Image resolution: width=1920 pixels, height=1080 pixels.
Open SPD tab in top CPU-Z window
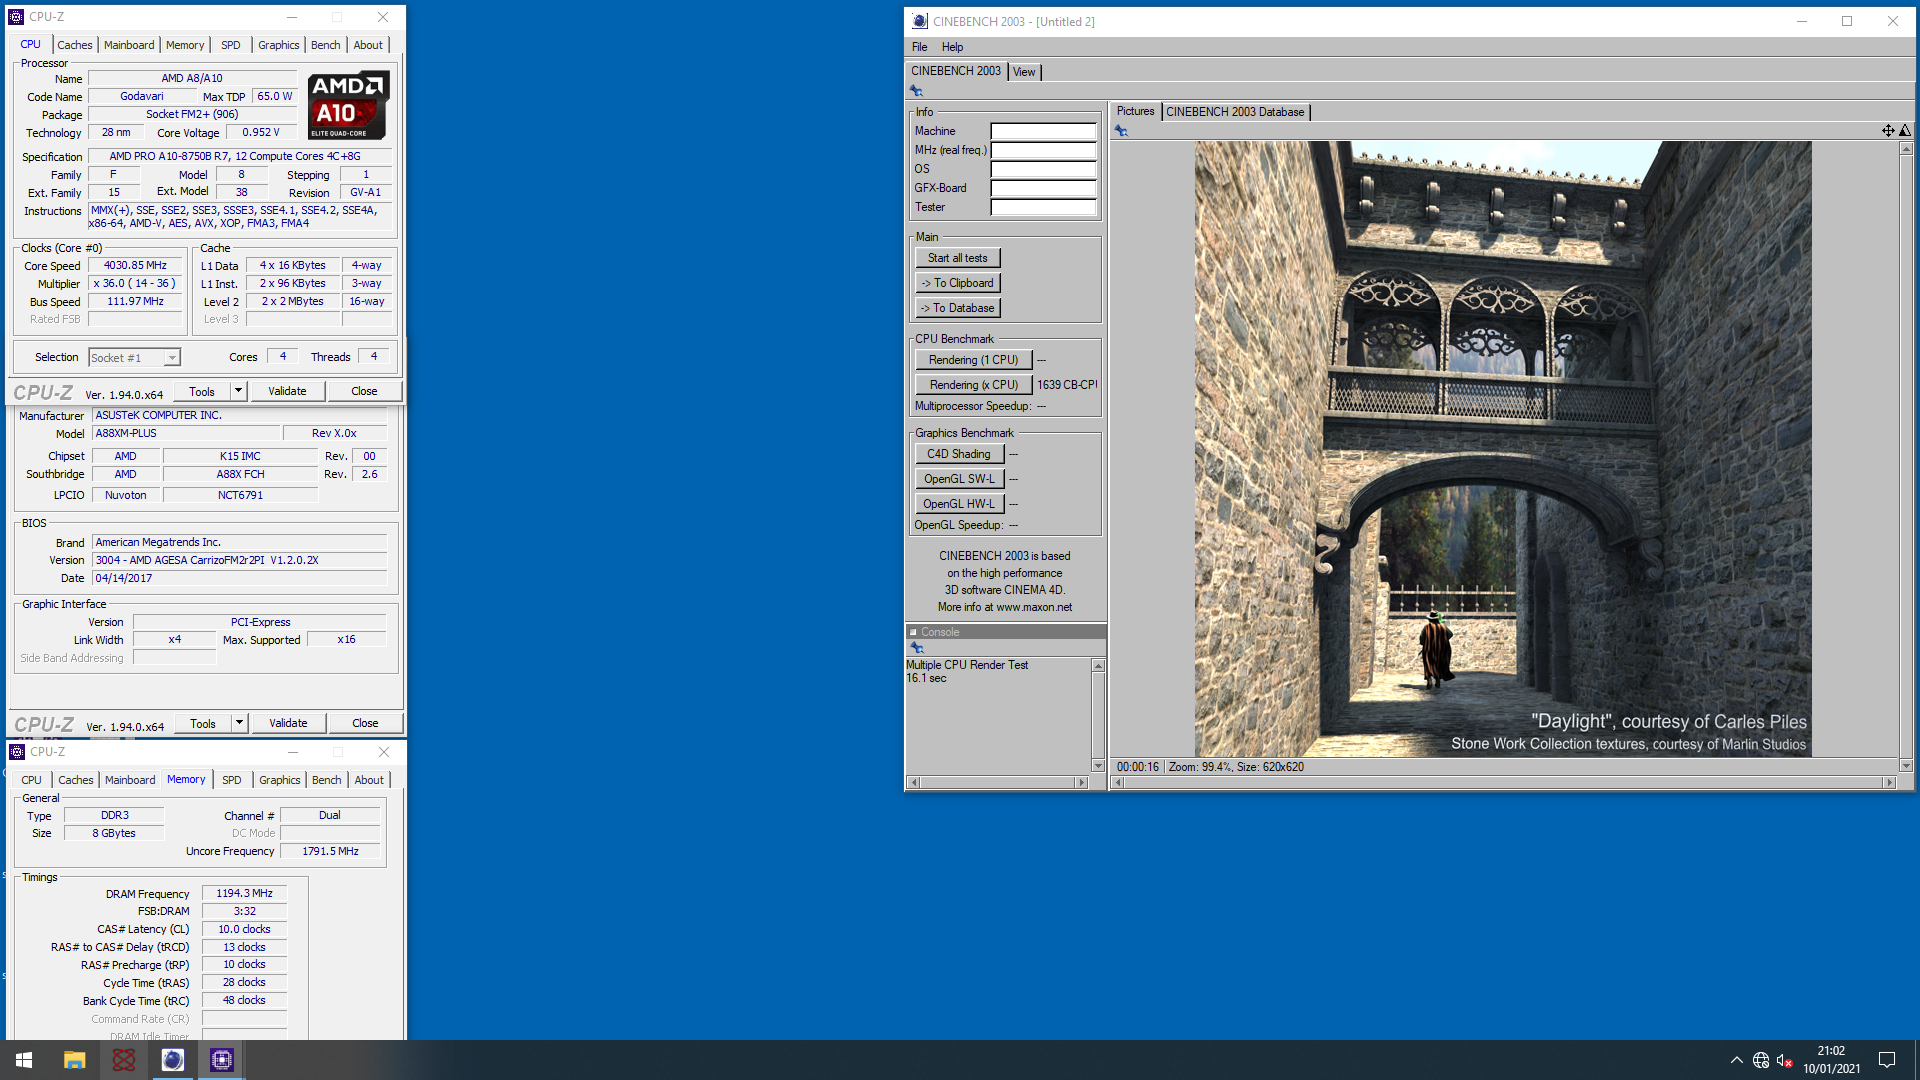coord(231,45)
